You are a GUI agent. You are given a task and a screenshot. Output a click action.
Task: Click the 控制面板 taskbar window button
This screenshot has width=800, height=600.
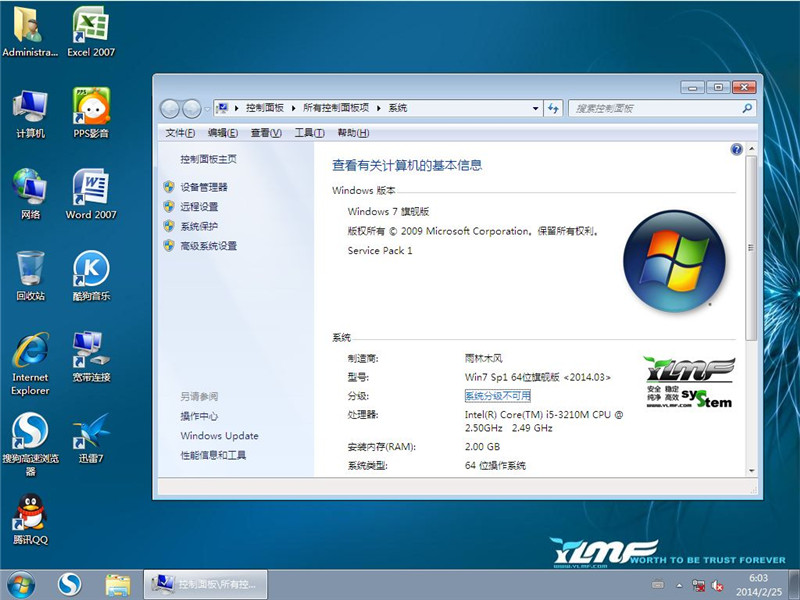205,585
